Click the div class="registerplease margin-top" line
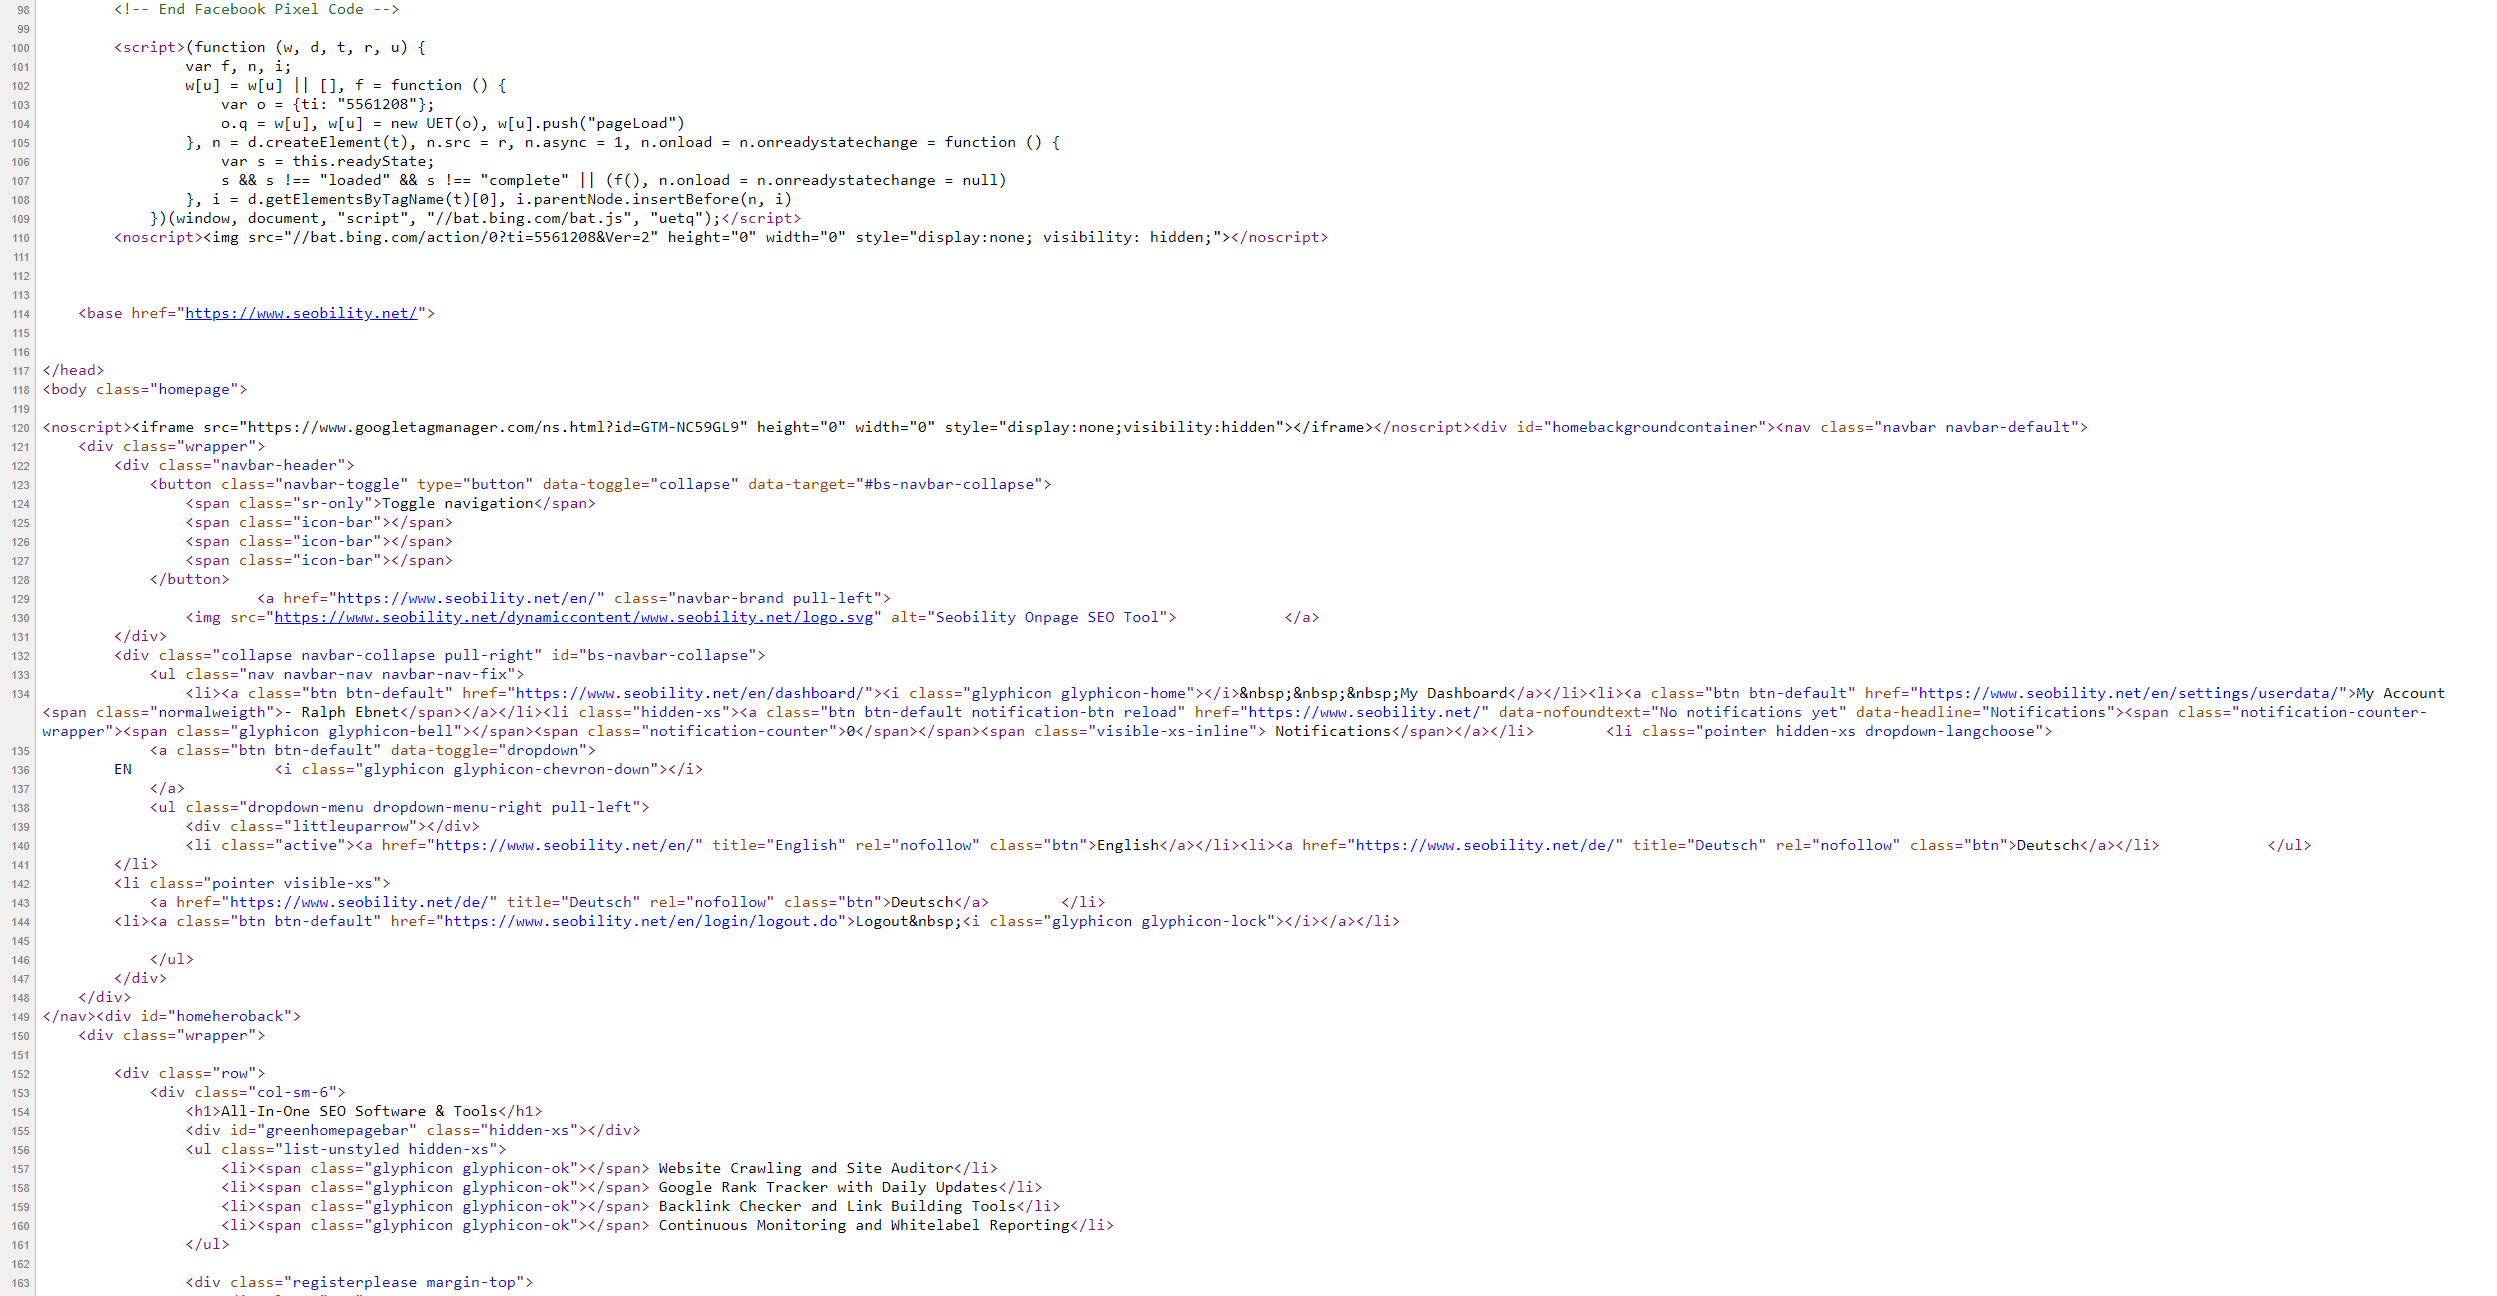The image size is (2497, 1296). (359, 1282)
